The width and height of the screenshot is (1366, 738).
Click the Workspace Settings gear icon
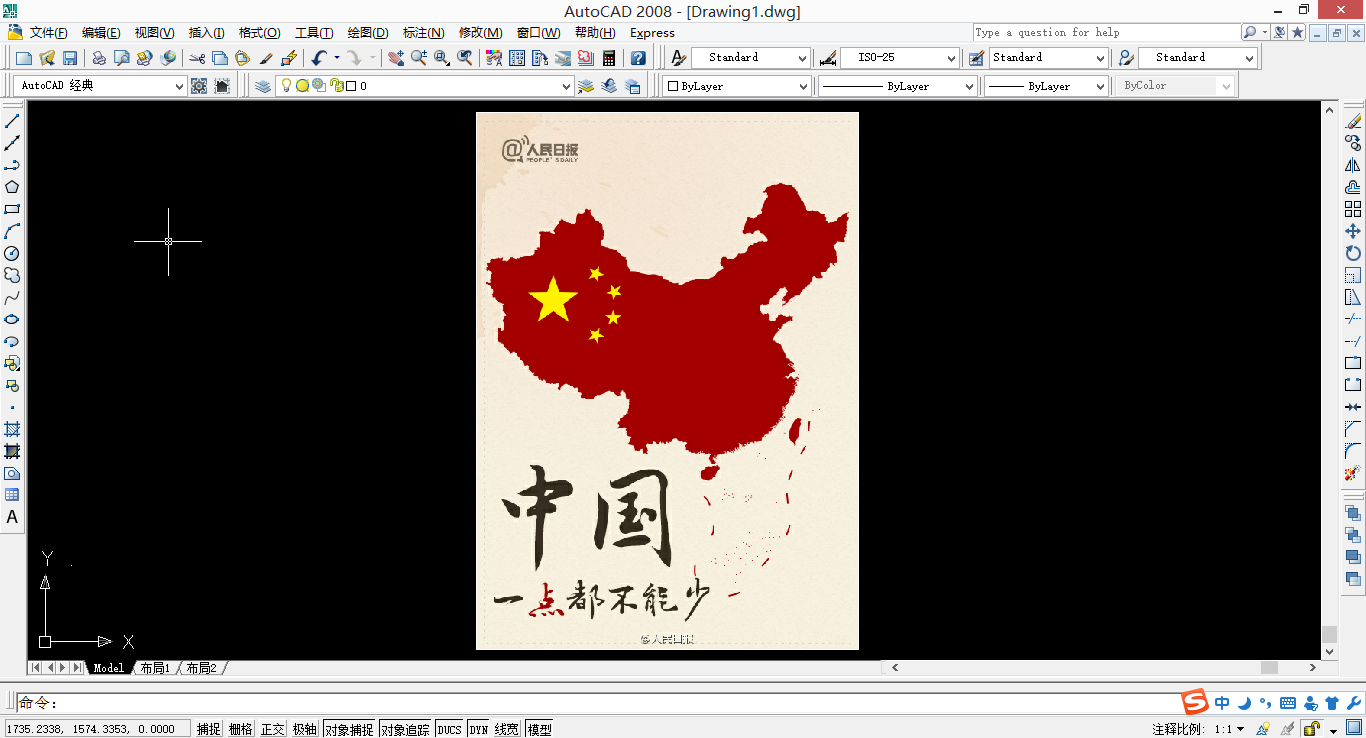point(199,86)
